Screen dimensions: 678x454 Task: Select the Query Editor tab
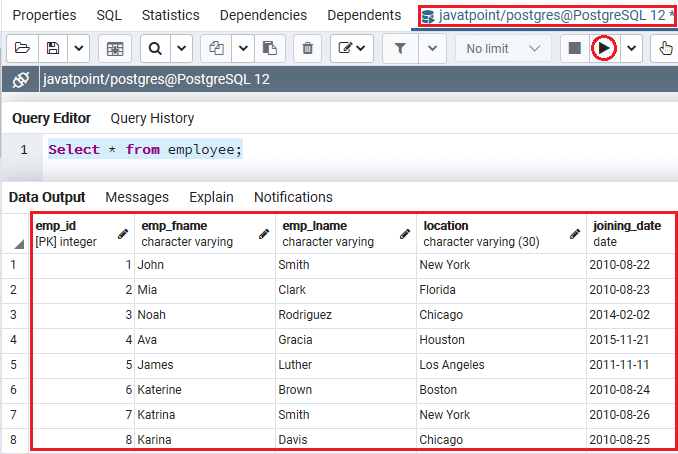[51, 118]
